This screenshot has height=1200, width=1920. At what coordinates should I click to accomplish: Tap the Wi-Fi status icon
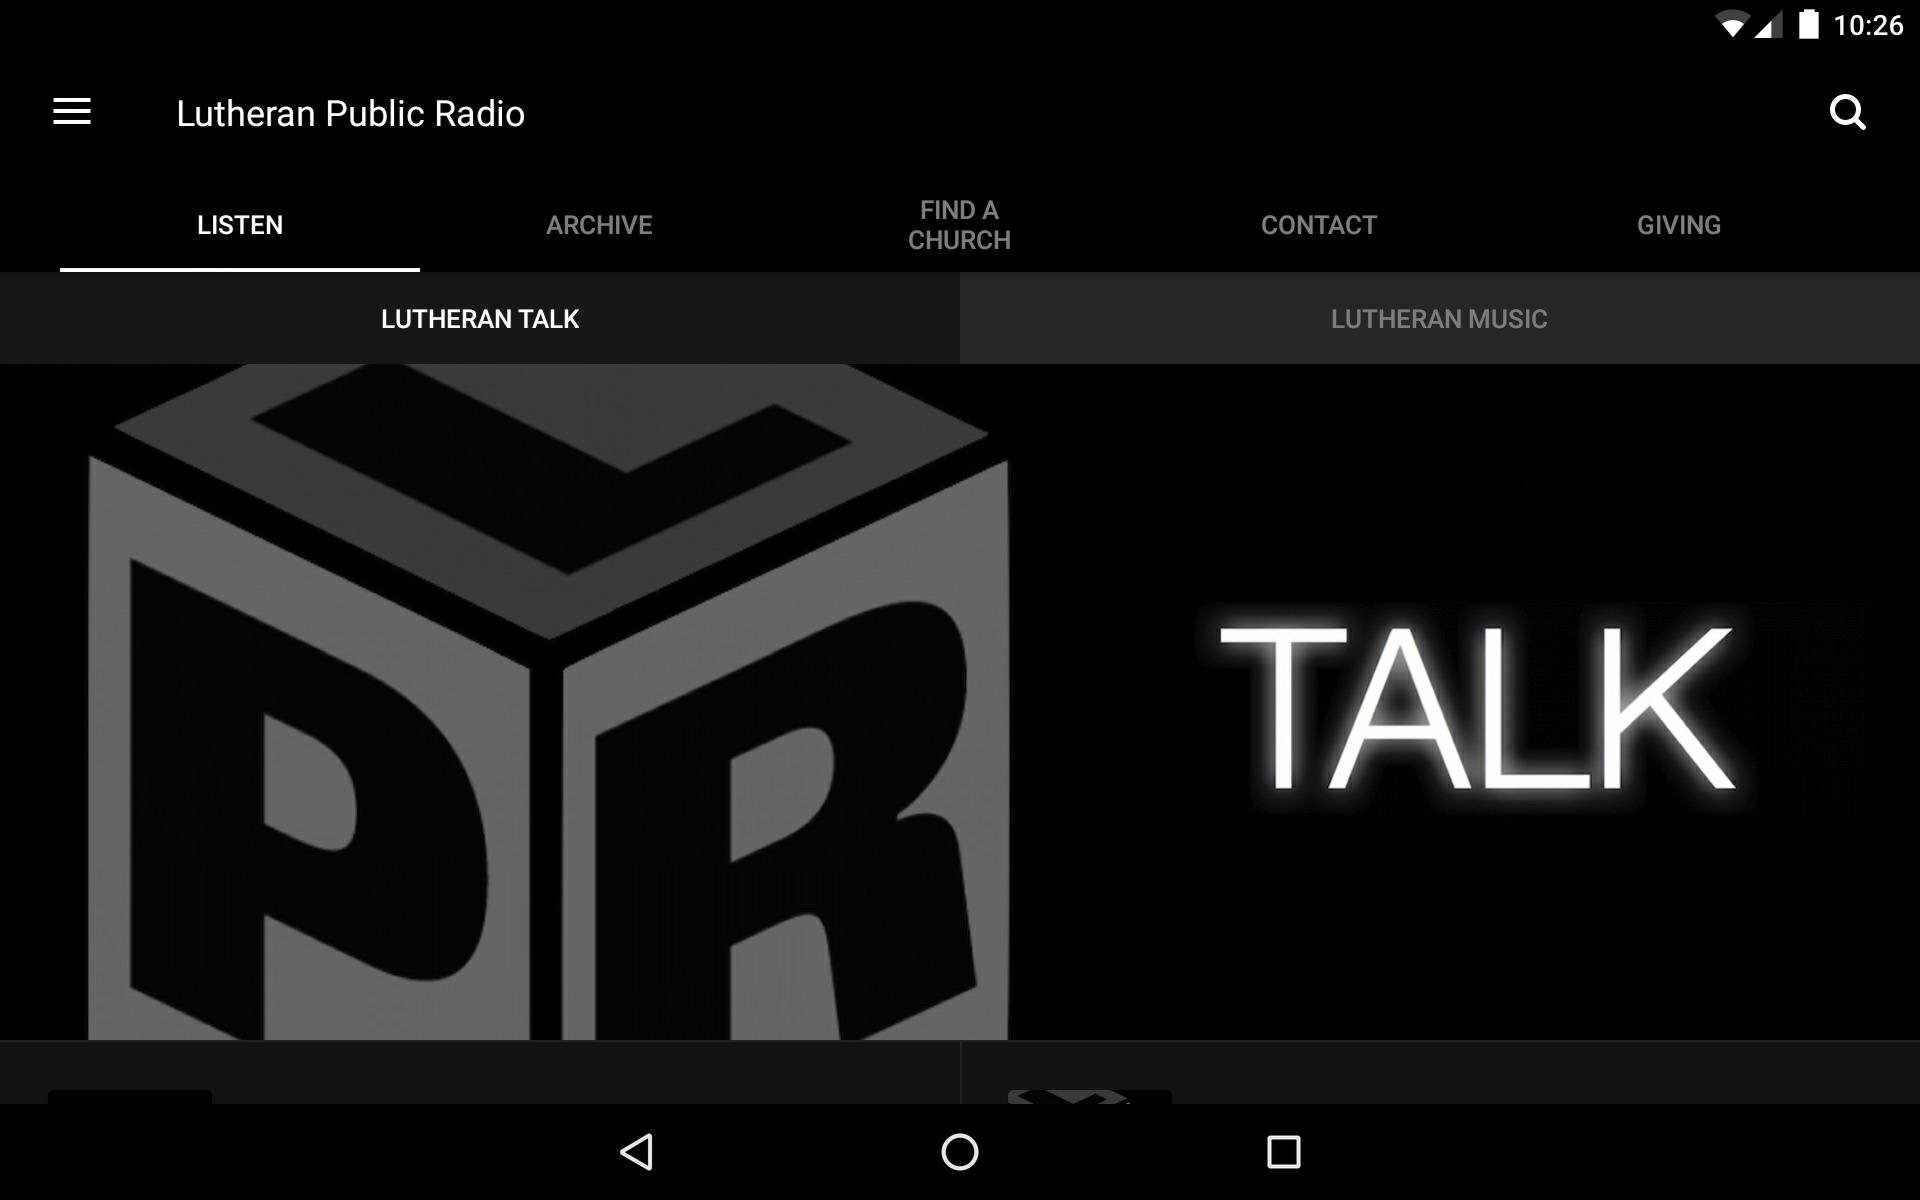tap(1731, 25)
